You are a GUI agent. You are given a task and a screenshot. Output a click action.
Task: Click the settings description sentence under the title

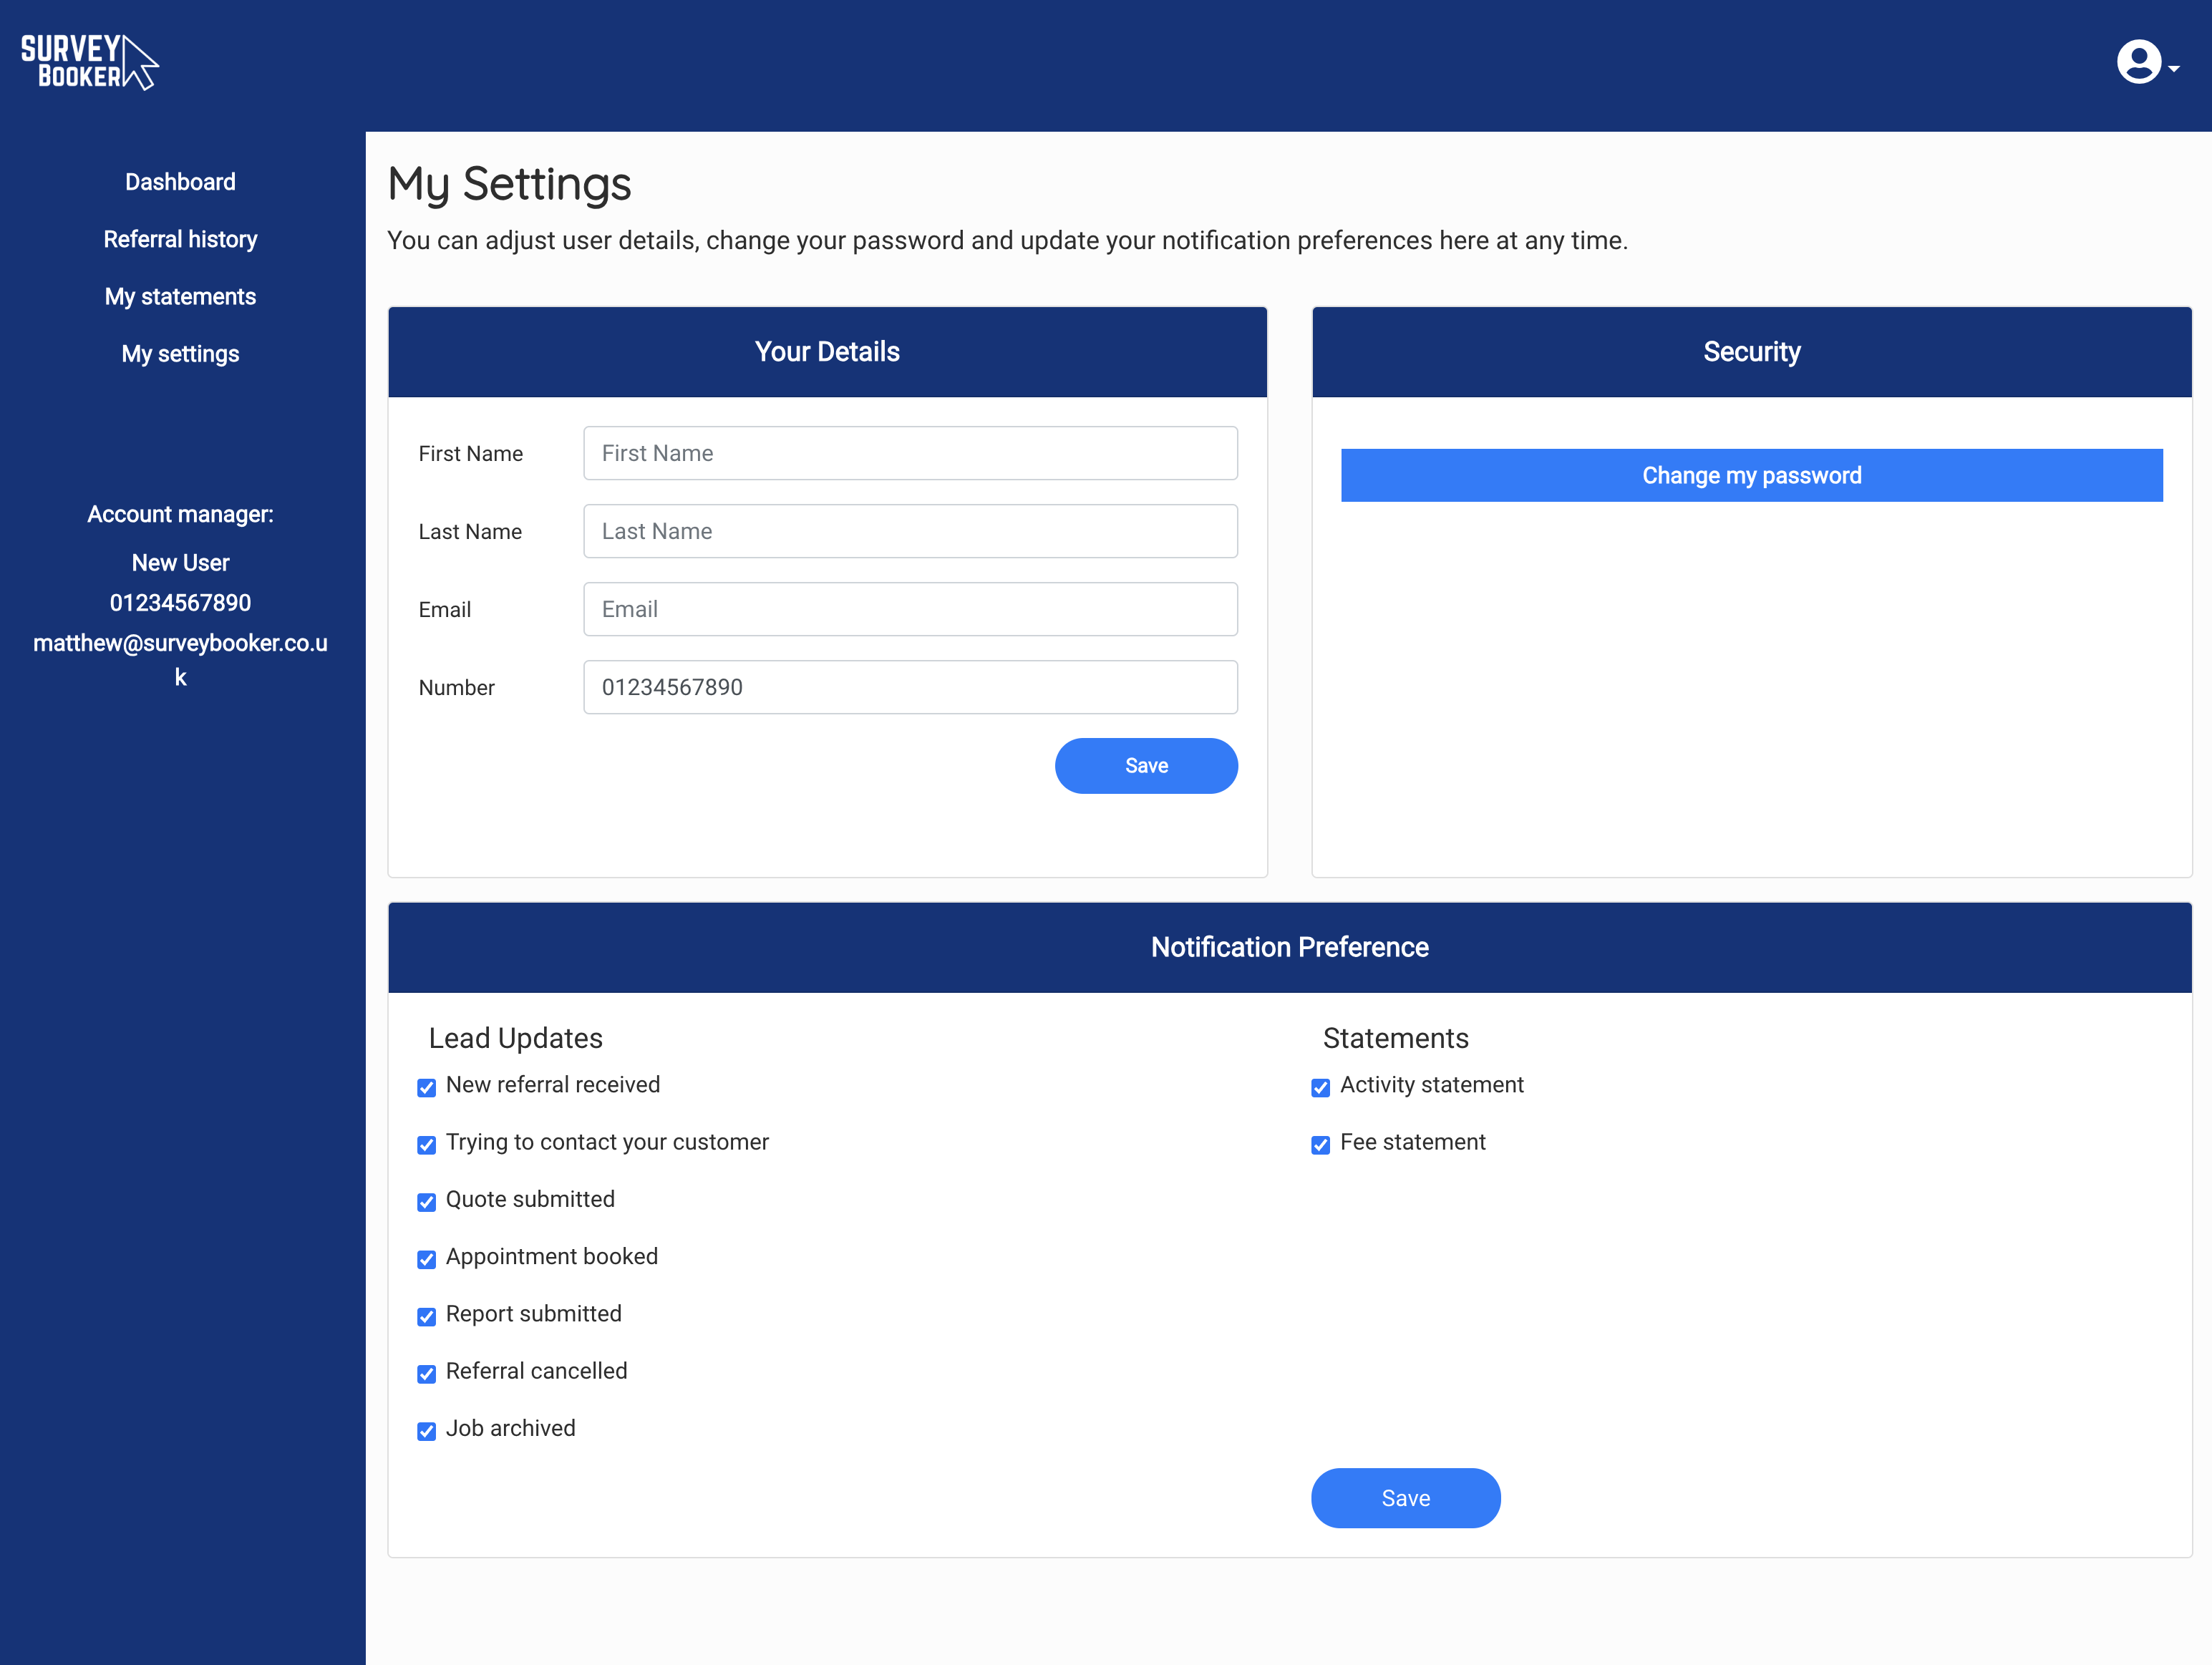point(1007,241)
